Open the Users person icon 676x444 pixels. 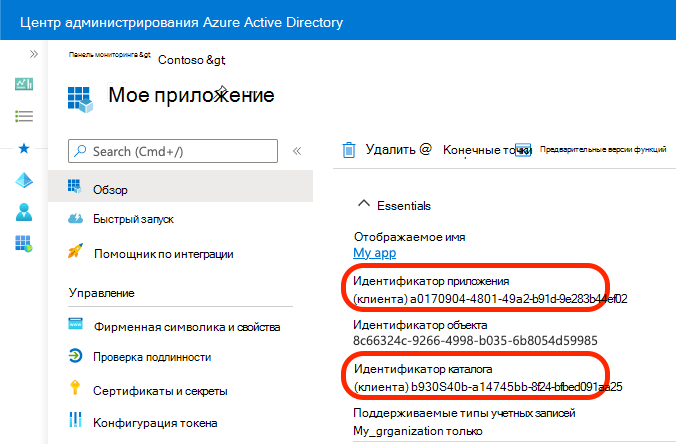click(24, 212)
